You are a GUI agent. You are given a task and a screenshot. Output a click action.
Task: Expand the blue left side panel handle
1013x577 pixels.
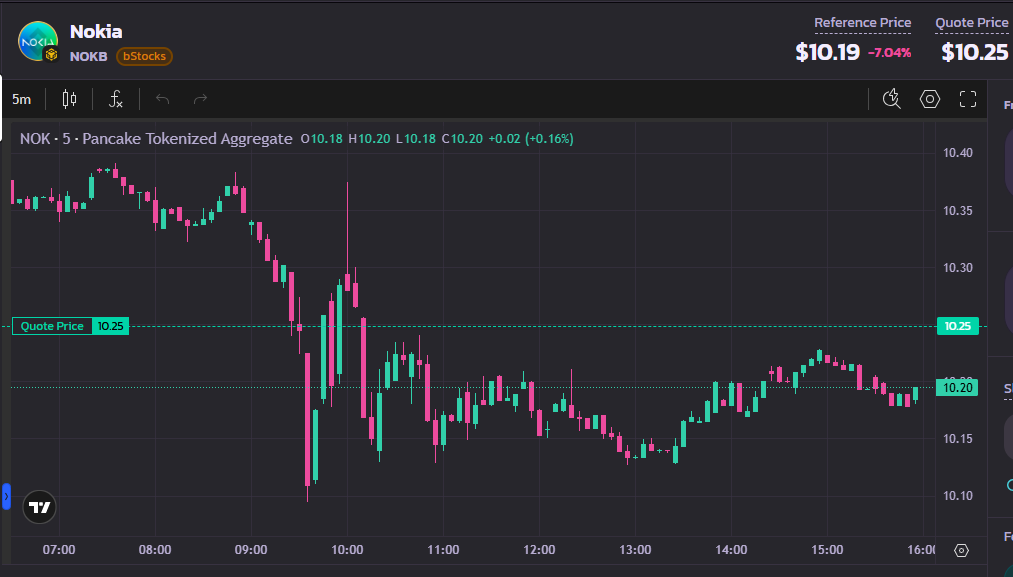(x=6, y=496)
